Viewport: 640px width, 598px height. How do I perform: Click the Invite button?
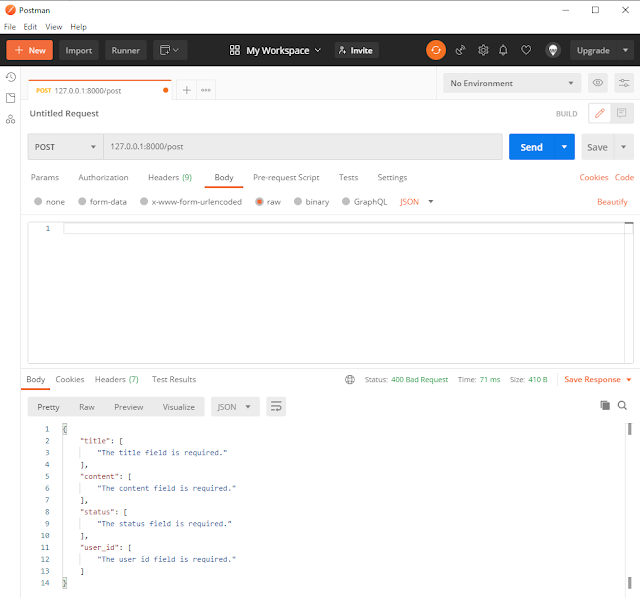click(x=356, y=50)
